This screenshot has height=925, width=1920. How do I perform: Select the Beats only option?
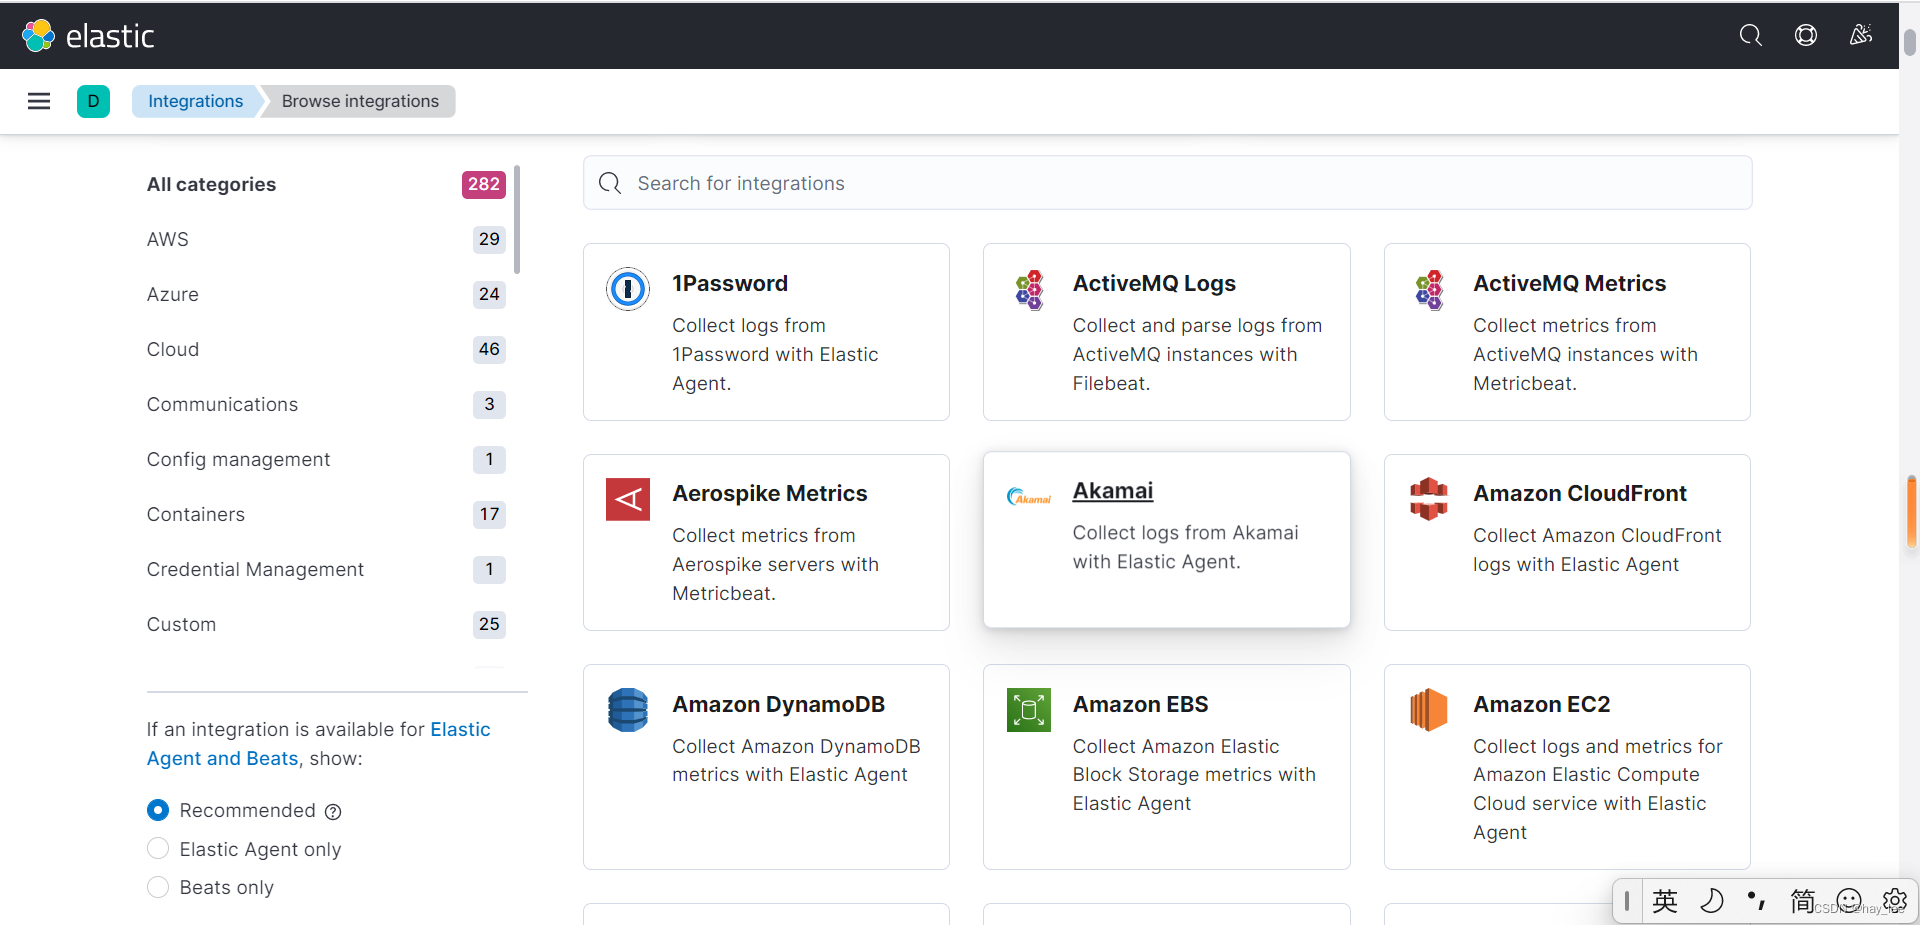point(158,887)
